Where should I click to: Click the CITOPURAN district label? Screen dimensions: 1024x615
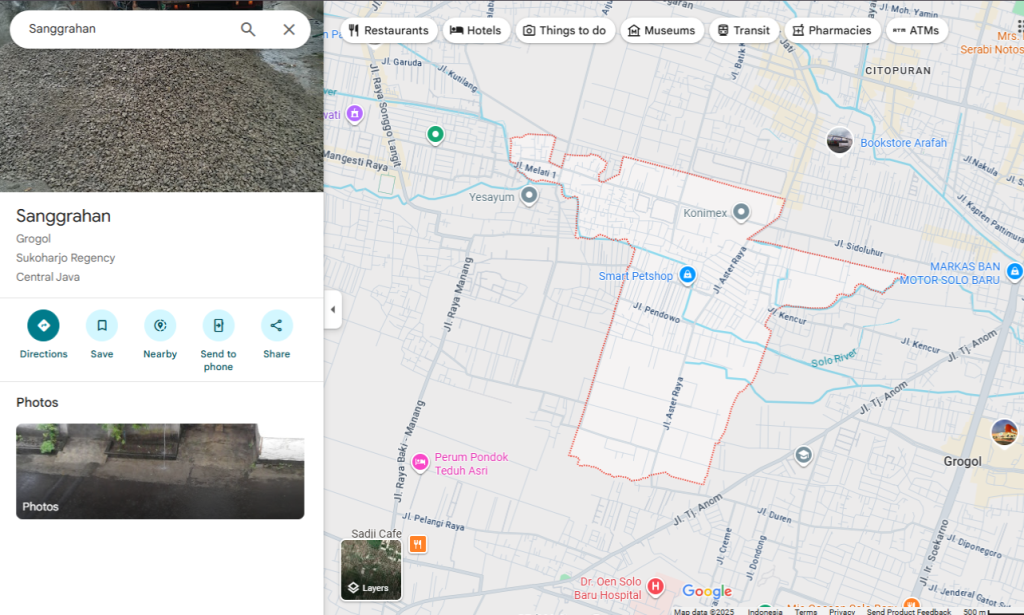click(x=898, y=71)
